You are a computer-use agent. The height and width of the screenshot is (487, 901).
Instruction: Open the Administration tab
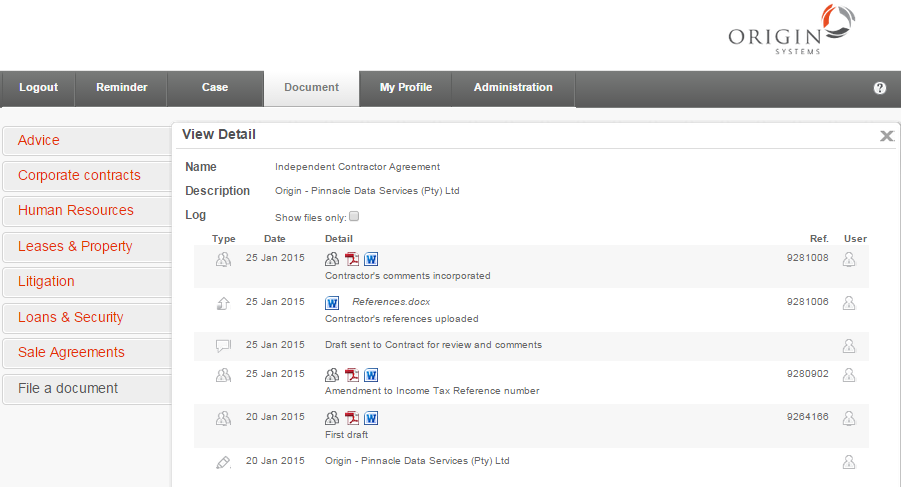pos(513,88)
